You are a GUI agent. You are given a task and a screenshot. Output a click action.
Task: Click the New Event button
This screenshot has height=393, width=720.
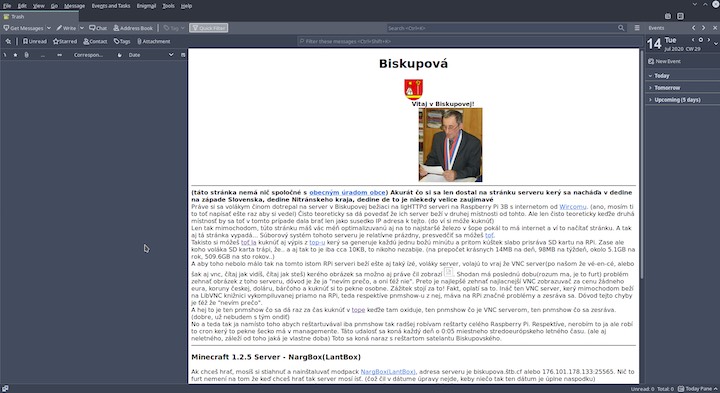pyautogui.click(x=664, y=61)
